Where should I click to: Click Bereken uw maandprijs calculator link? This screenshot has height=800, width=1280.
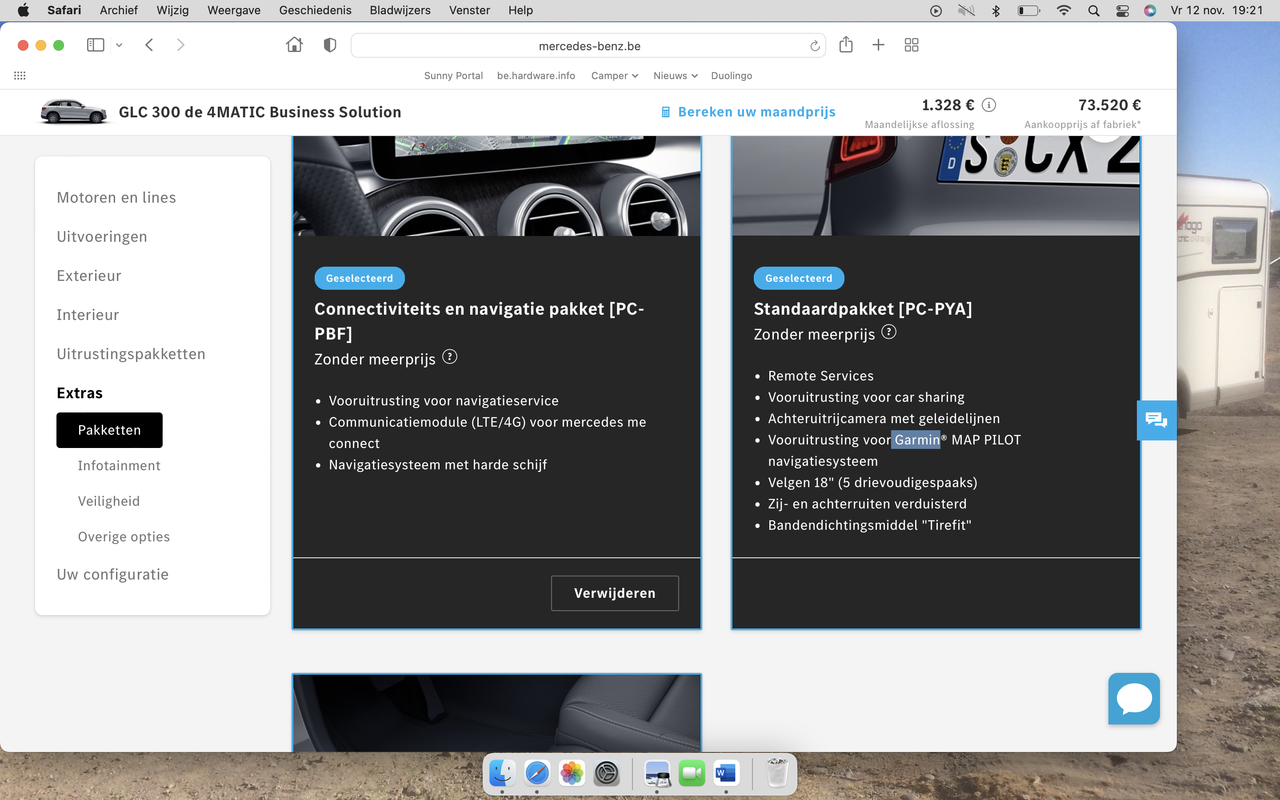[748, 112]
